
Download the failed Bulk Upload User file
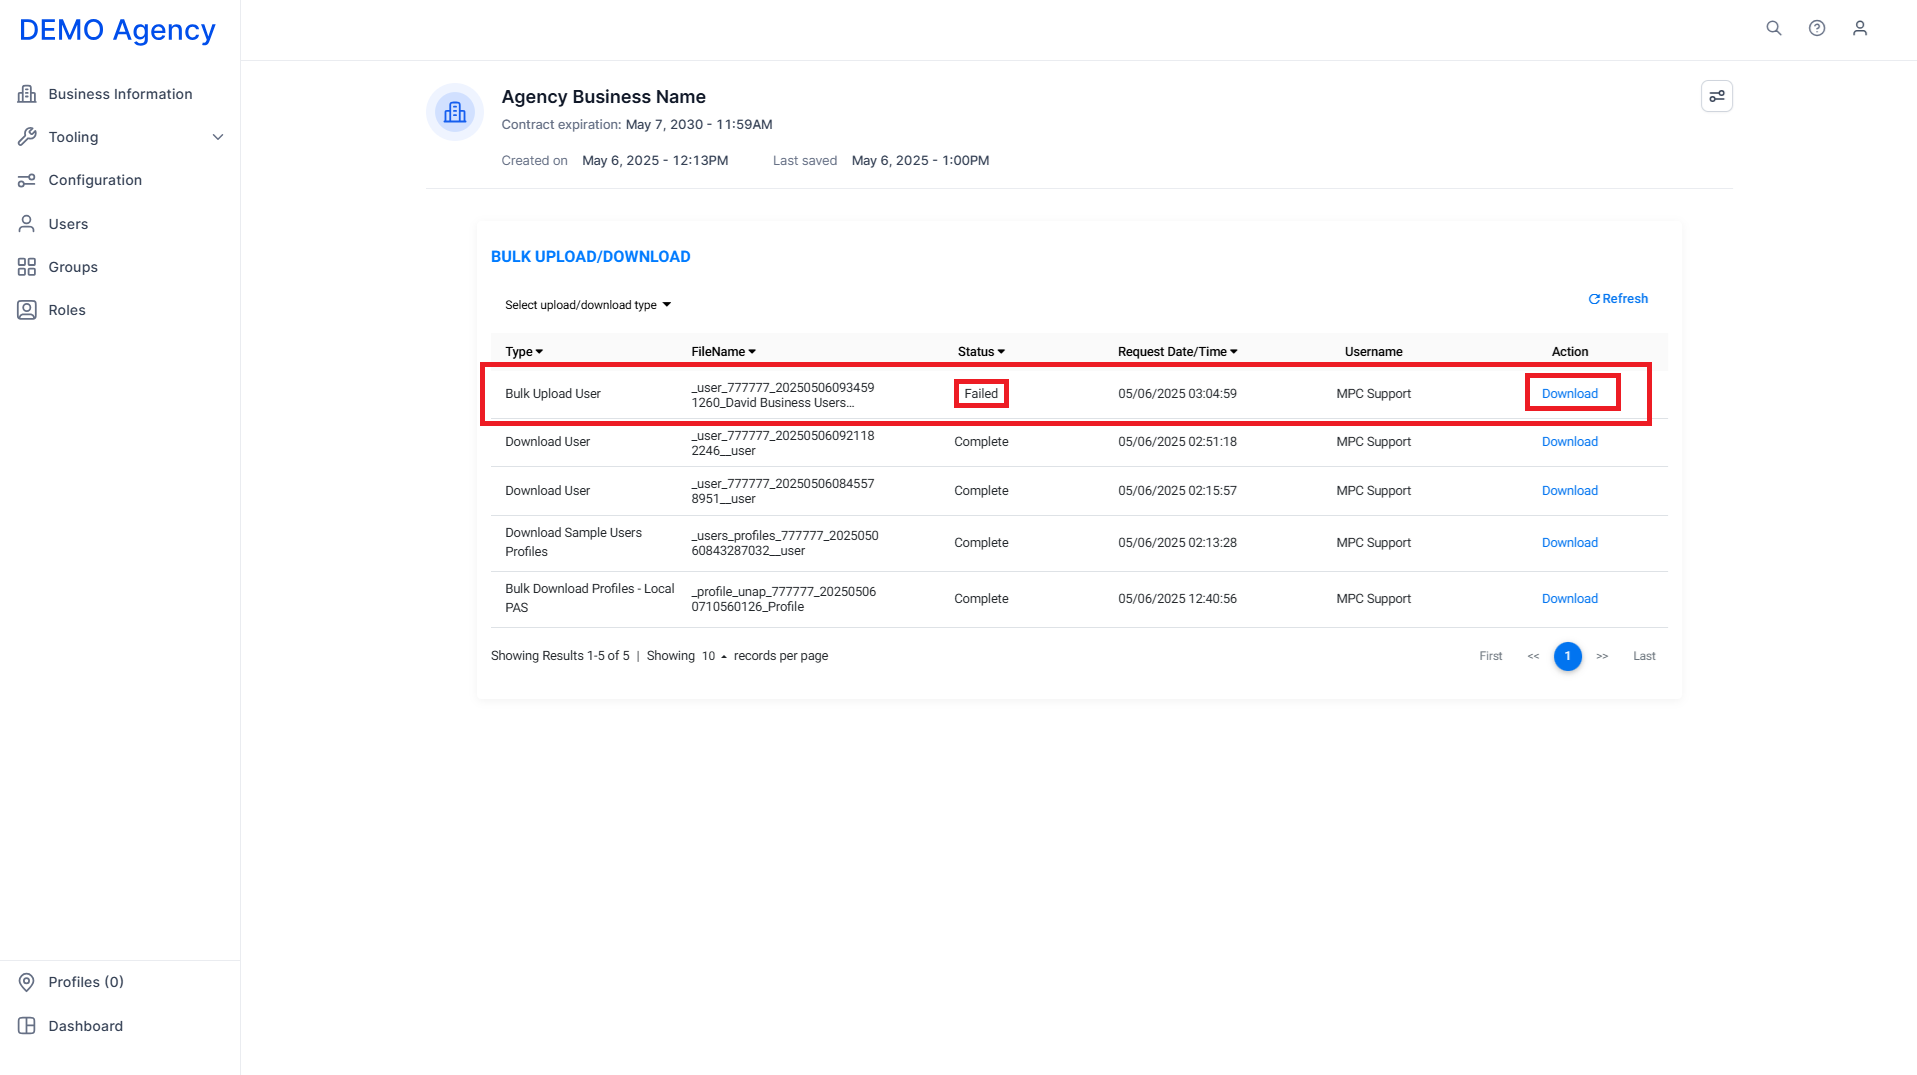(1570, 394)
